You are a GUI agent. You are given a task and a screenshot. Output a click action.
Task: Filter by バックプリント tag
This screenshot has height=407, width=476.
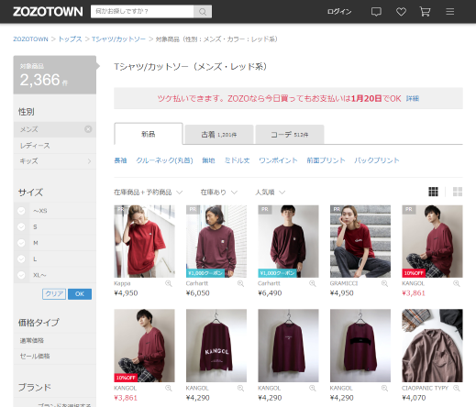(x=377, y=160)
